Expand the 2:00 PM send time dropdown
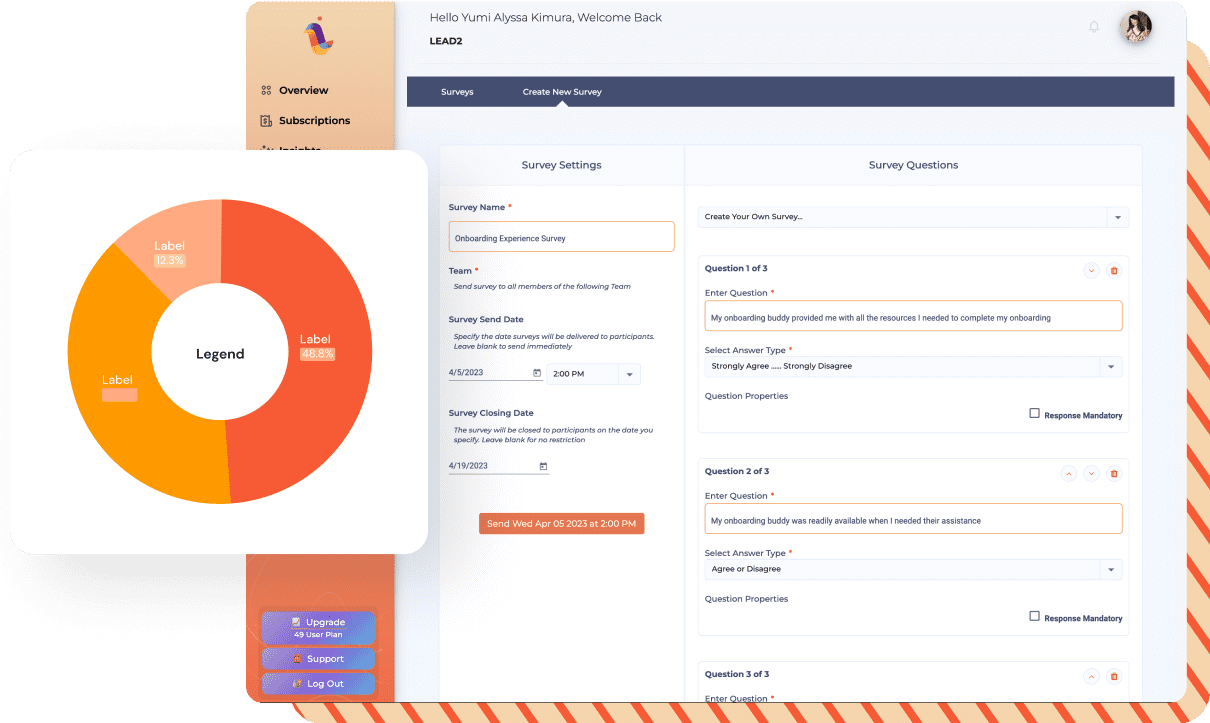1210x723 pixels. tap(629, 374)
